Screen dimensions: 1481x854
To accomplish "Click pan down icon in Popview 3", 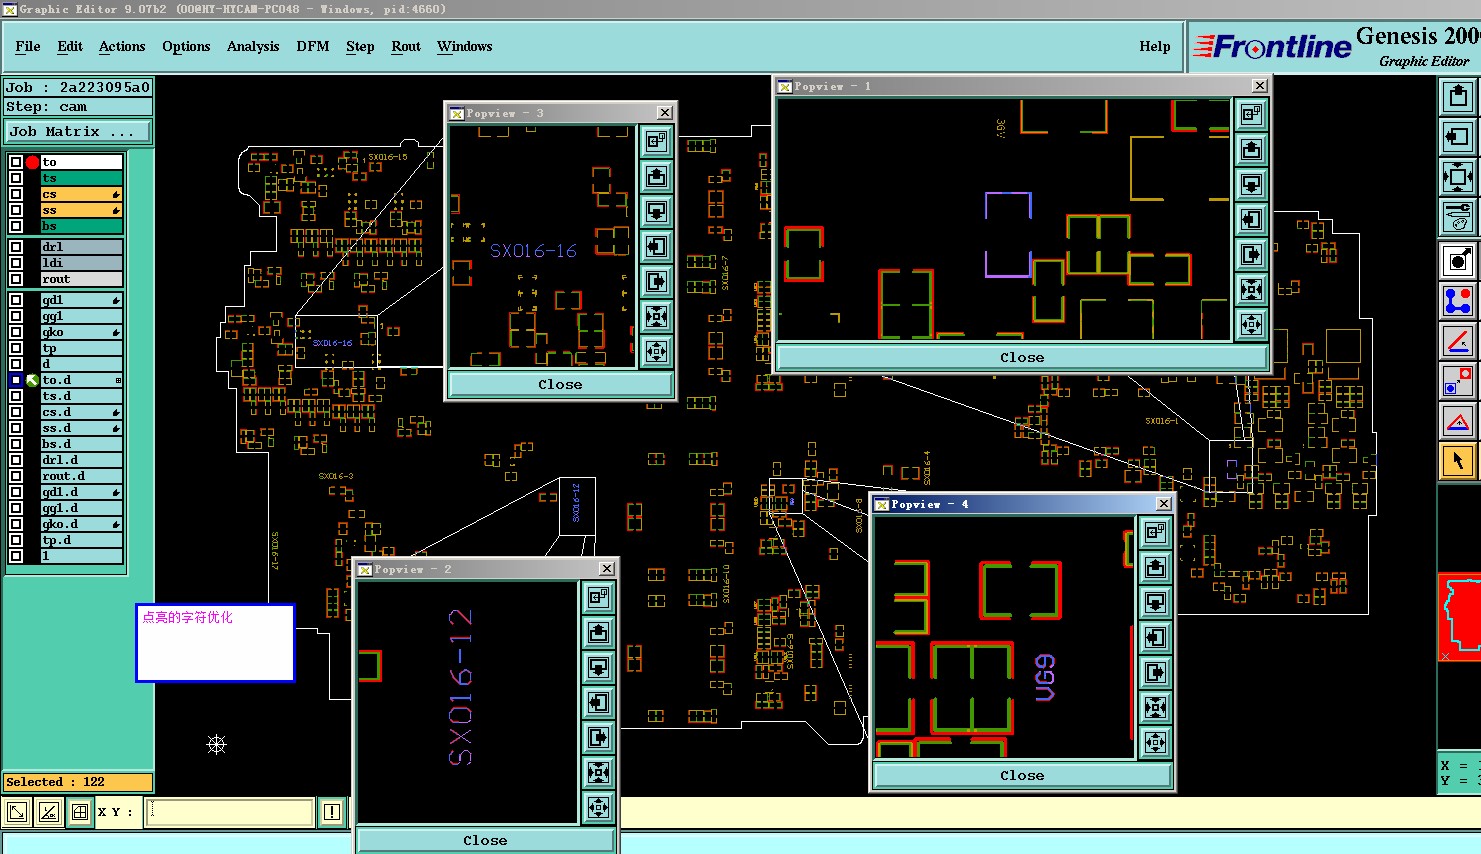I will point(656,212).
